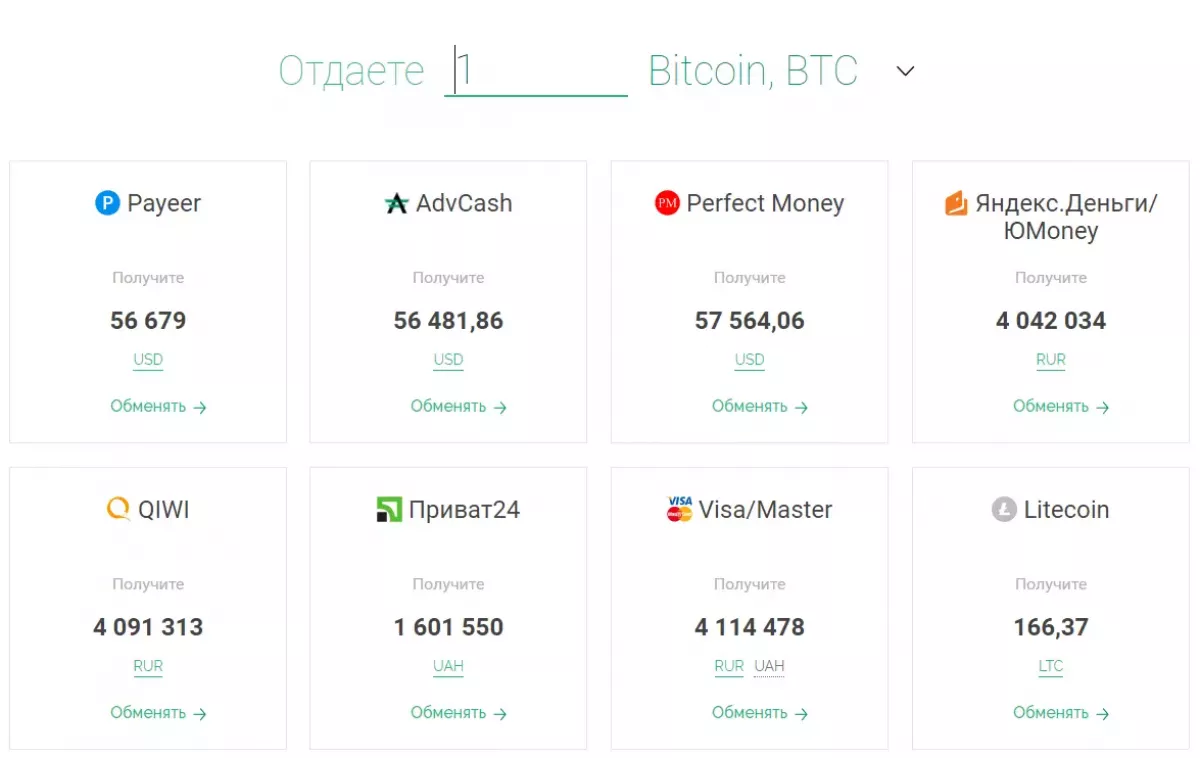Expand the Bitcoin, BTC currency dropdown
This screenshot has width=1200, height=758.
tap(905, 71)
